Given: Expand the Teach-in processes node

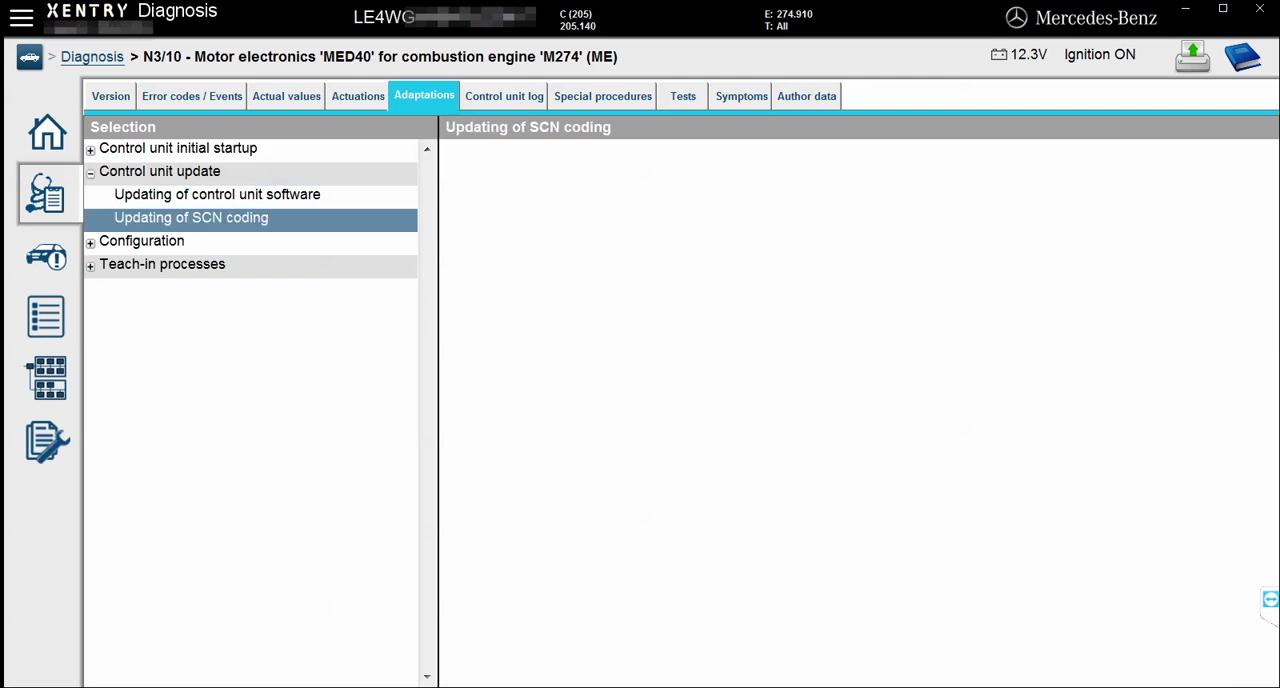Looking at the screenshot, I should (90, 264).
